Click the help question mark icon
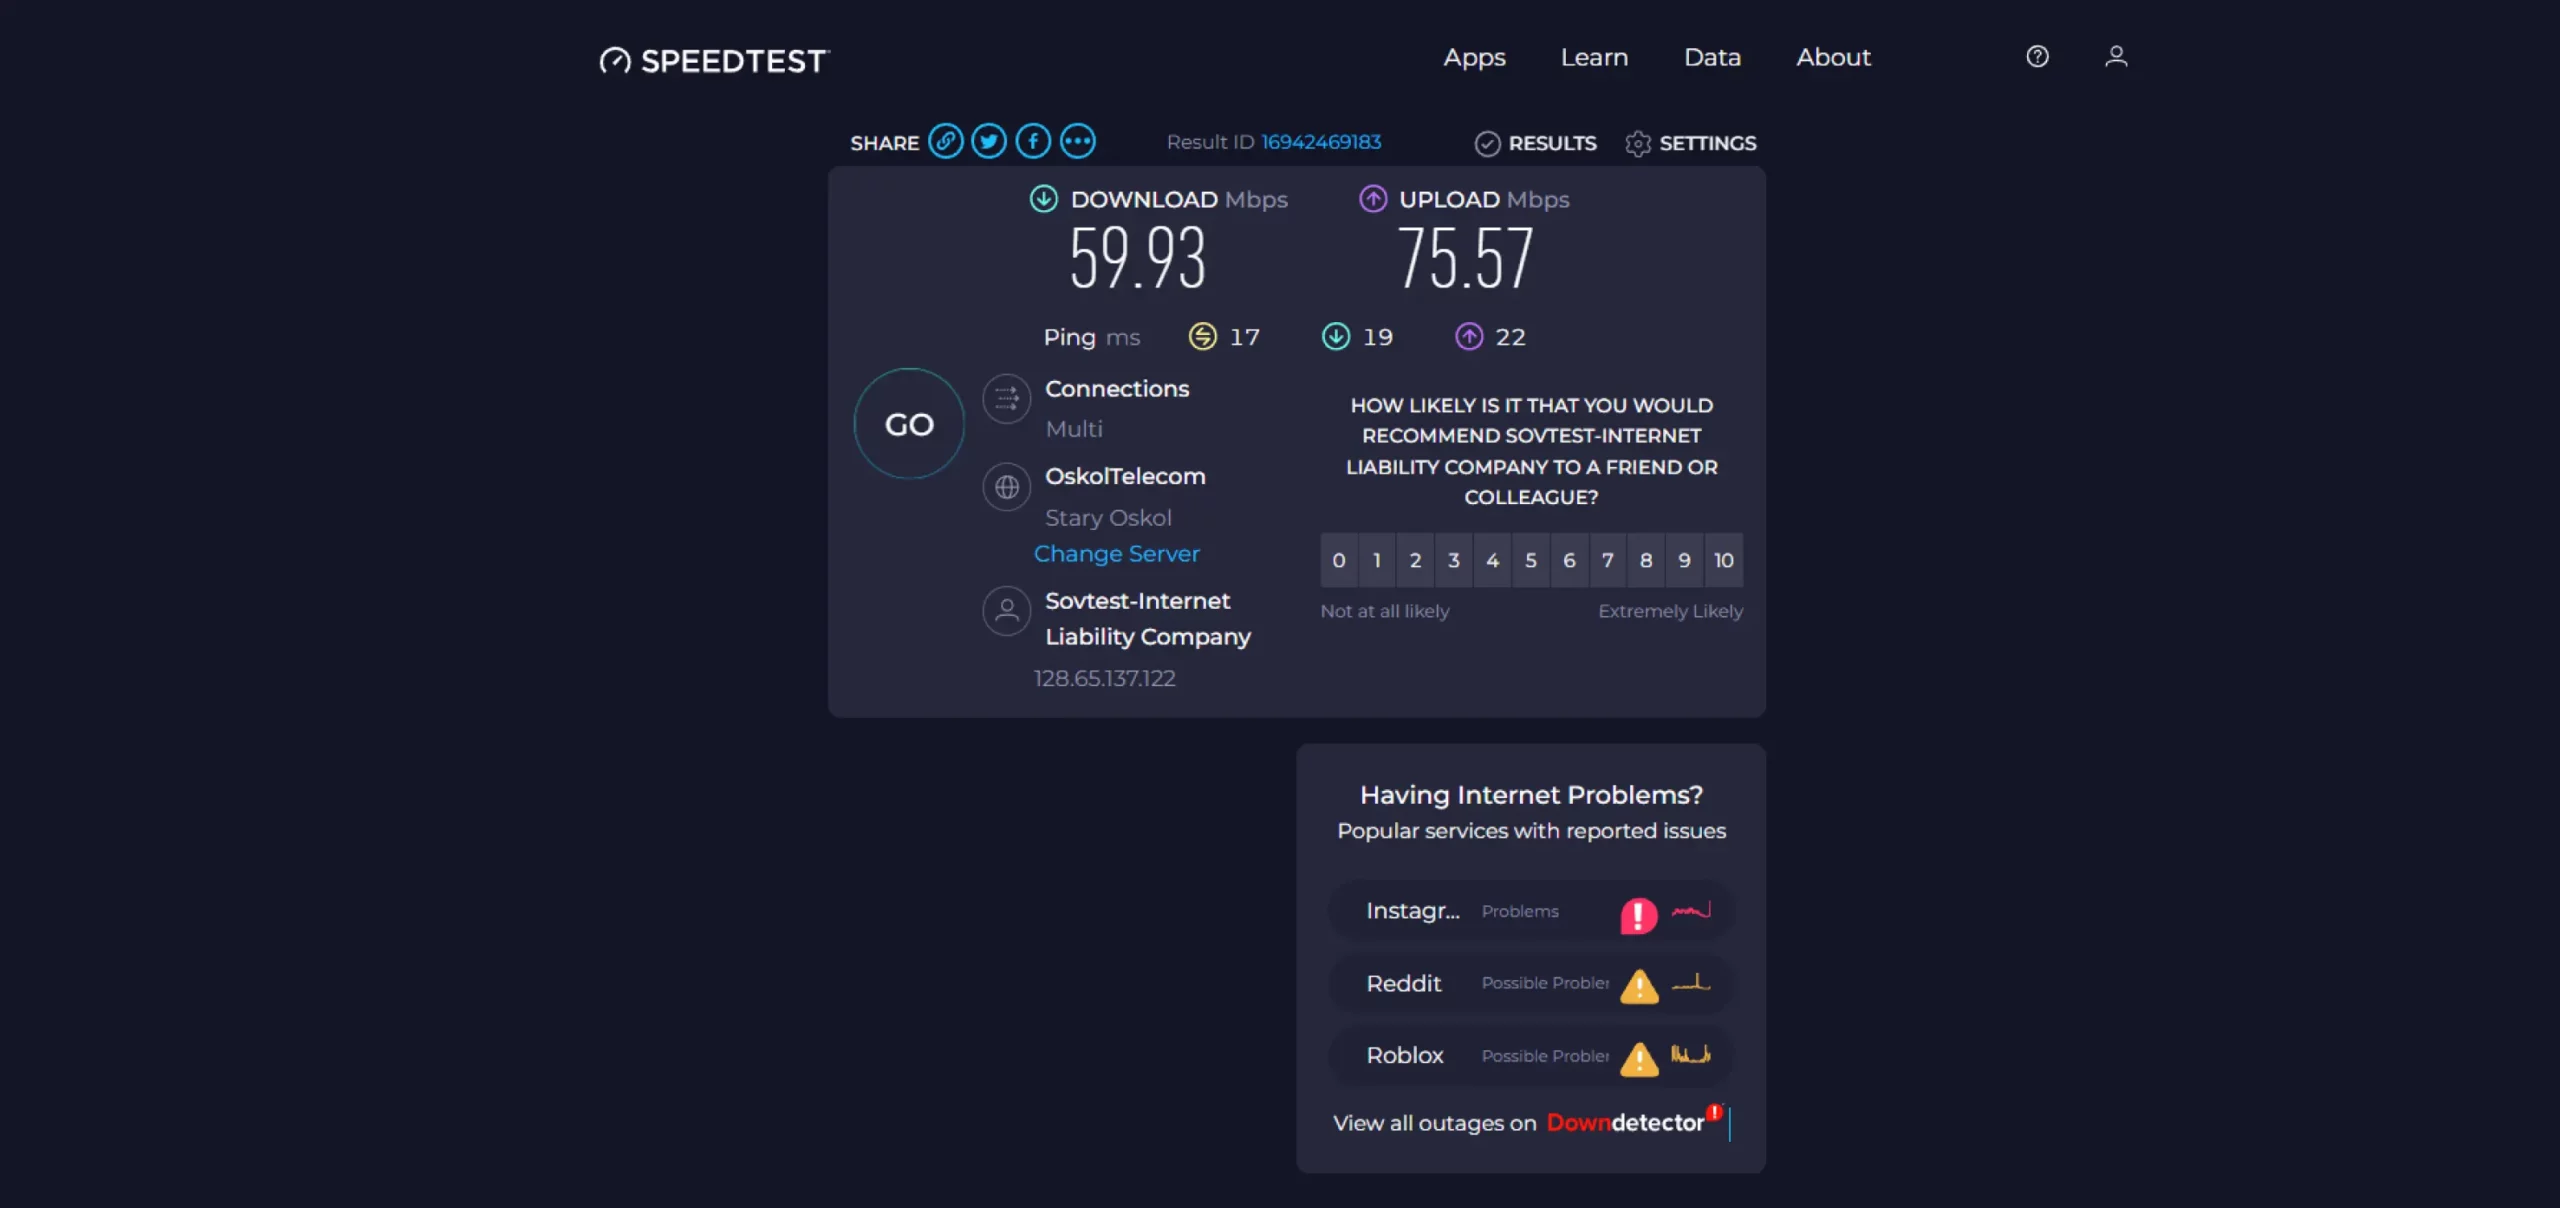This screenshot has height=1208, width=2560. (x=2037, y=57)
